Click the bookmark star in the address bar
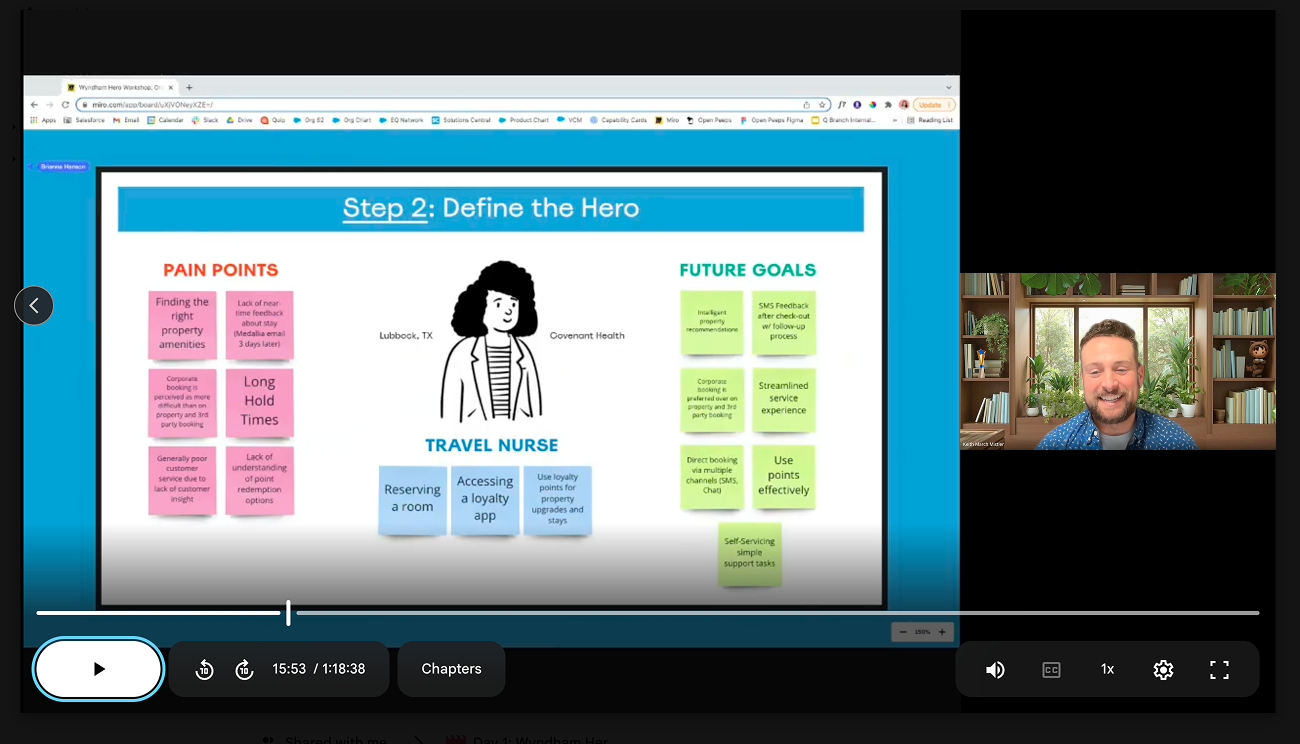Viewport: 1300px width, 744px height. tap(822, 104)
